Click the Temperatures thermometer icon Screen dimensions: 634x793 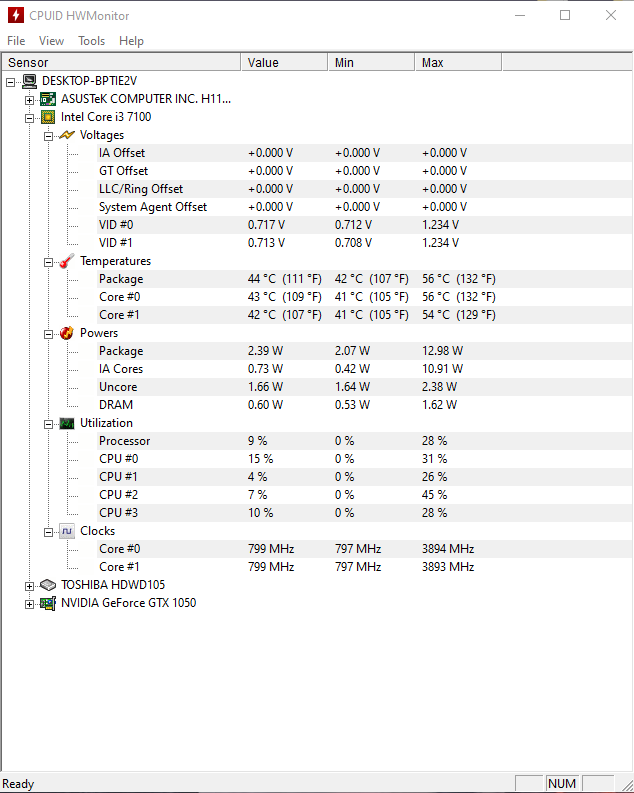67,261
